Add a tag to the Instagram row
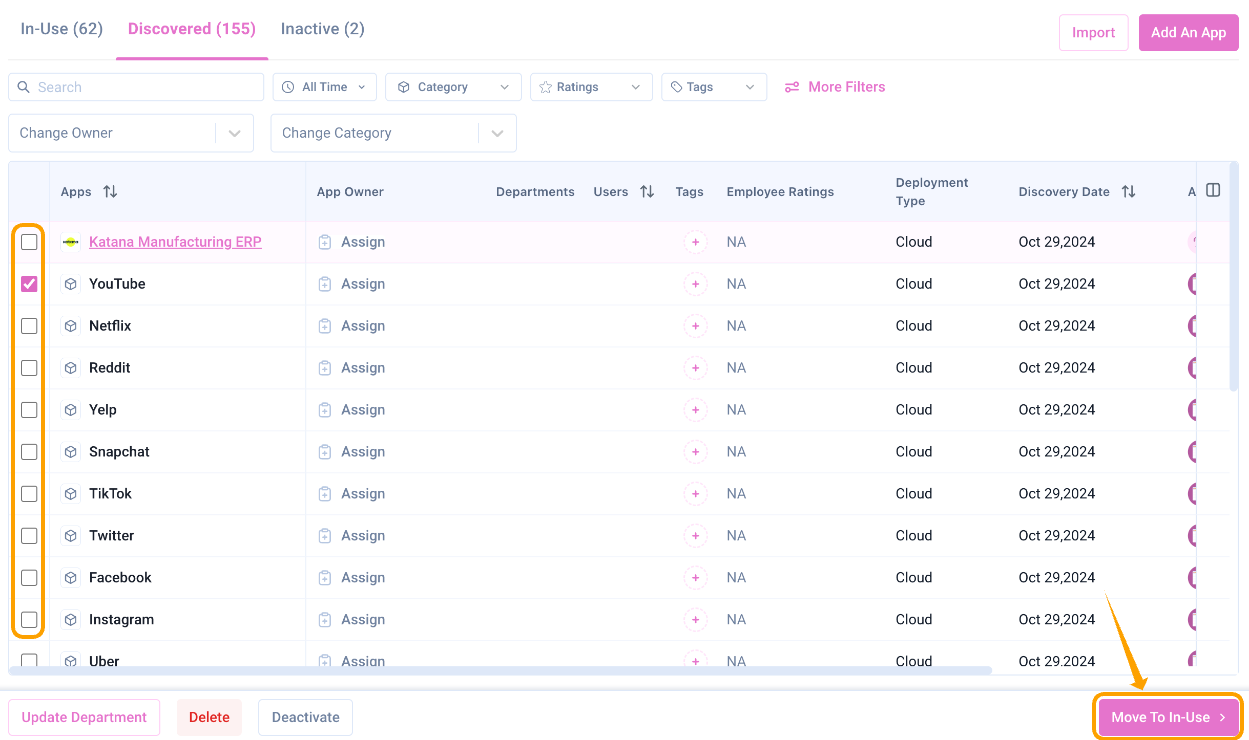Screen dimensions: 1249x740 [695, 620]
